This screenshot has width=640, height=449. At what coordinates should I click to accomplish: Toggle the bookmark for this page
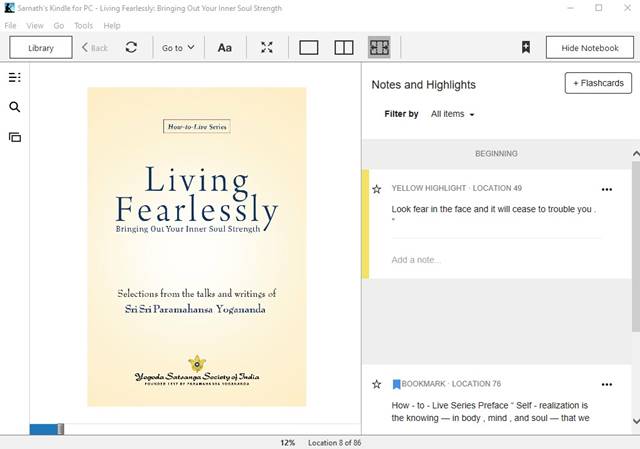526,47
